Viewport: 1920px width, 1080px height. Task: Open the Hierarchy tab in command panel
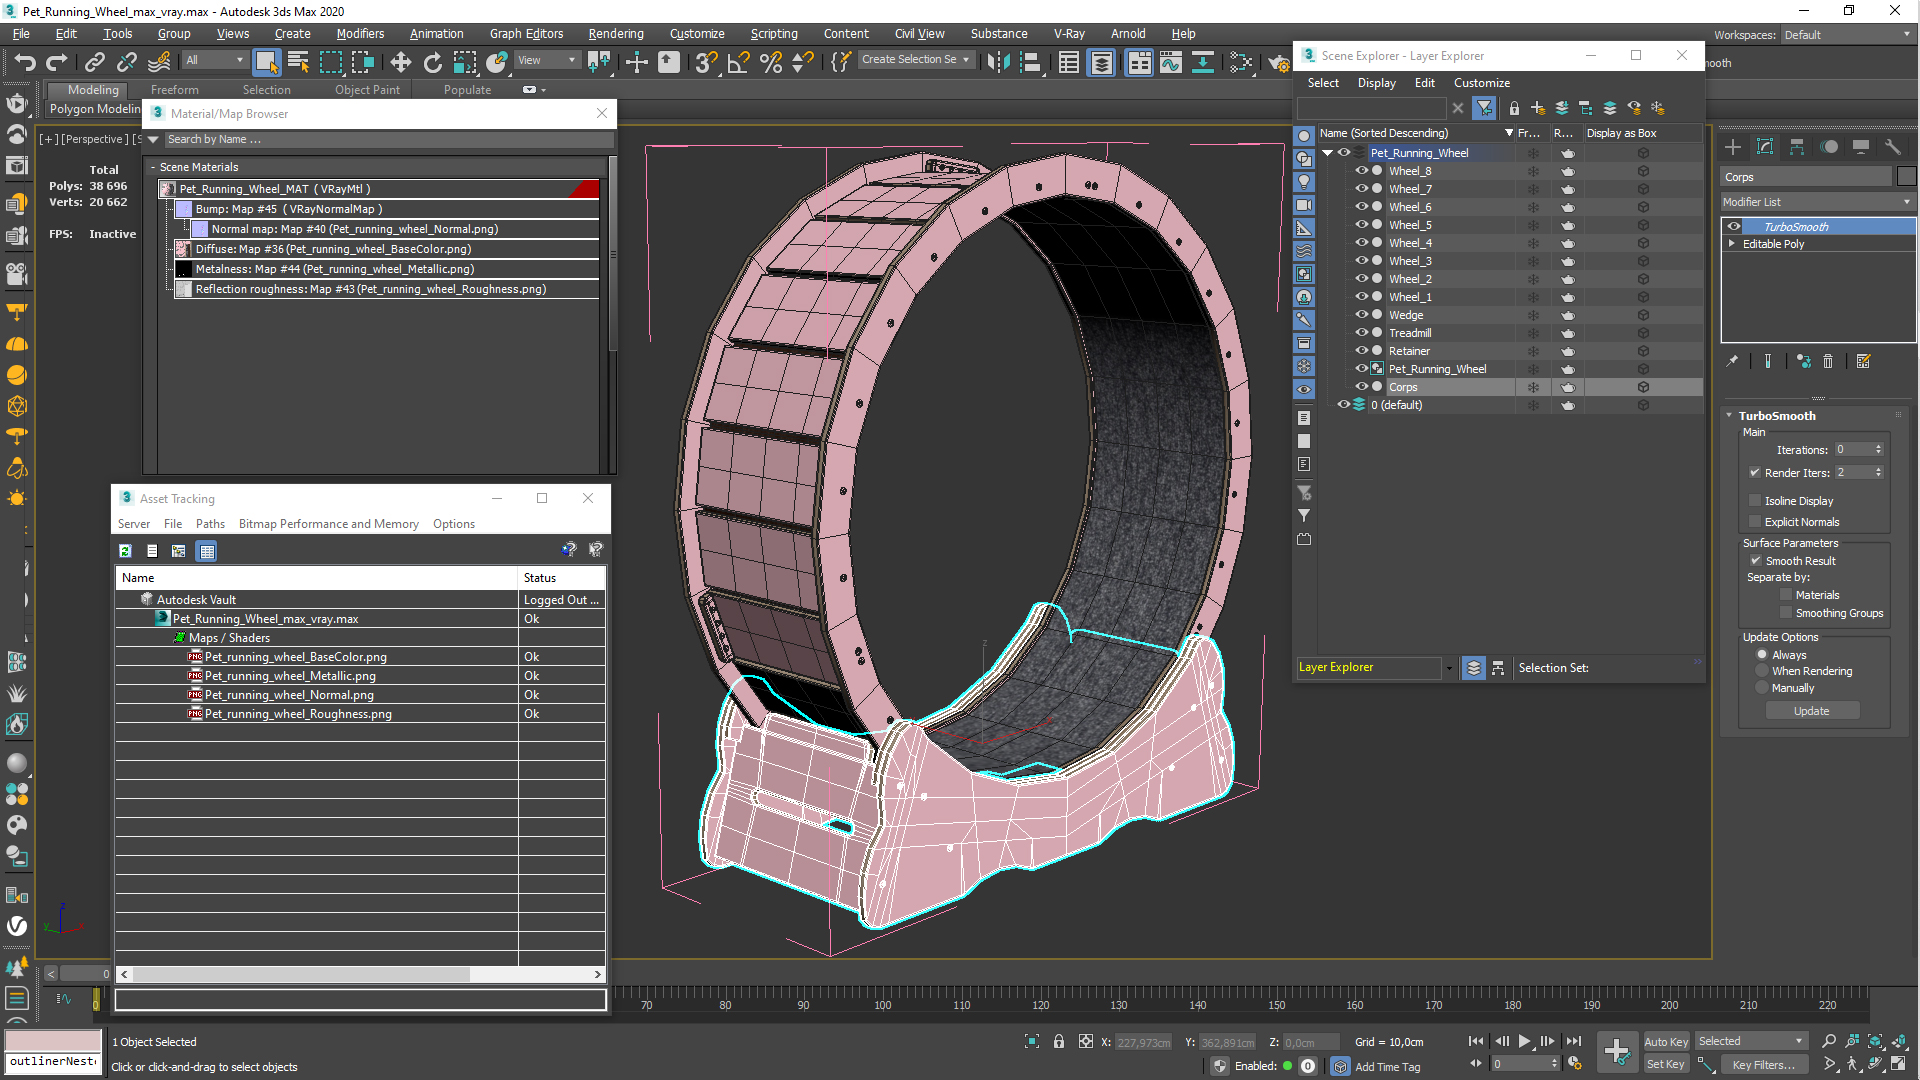(1797, 147)
